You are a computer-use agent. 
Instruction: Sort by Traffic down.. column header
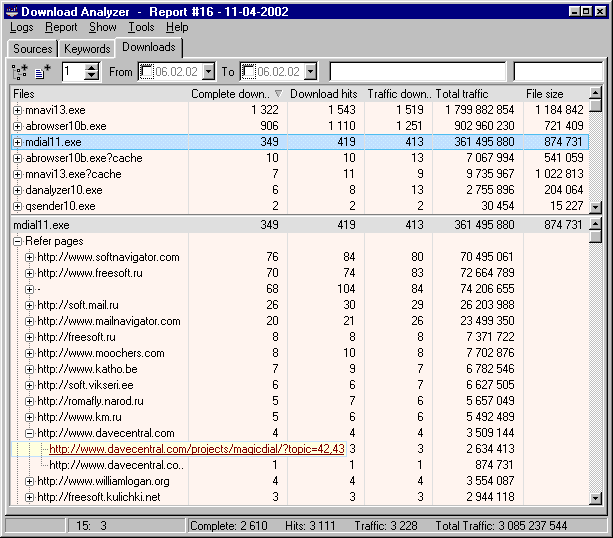coord(398,94)
